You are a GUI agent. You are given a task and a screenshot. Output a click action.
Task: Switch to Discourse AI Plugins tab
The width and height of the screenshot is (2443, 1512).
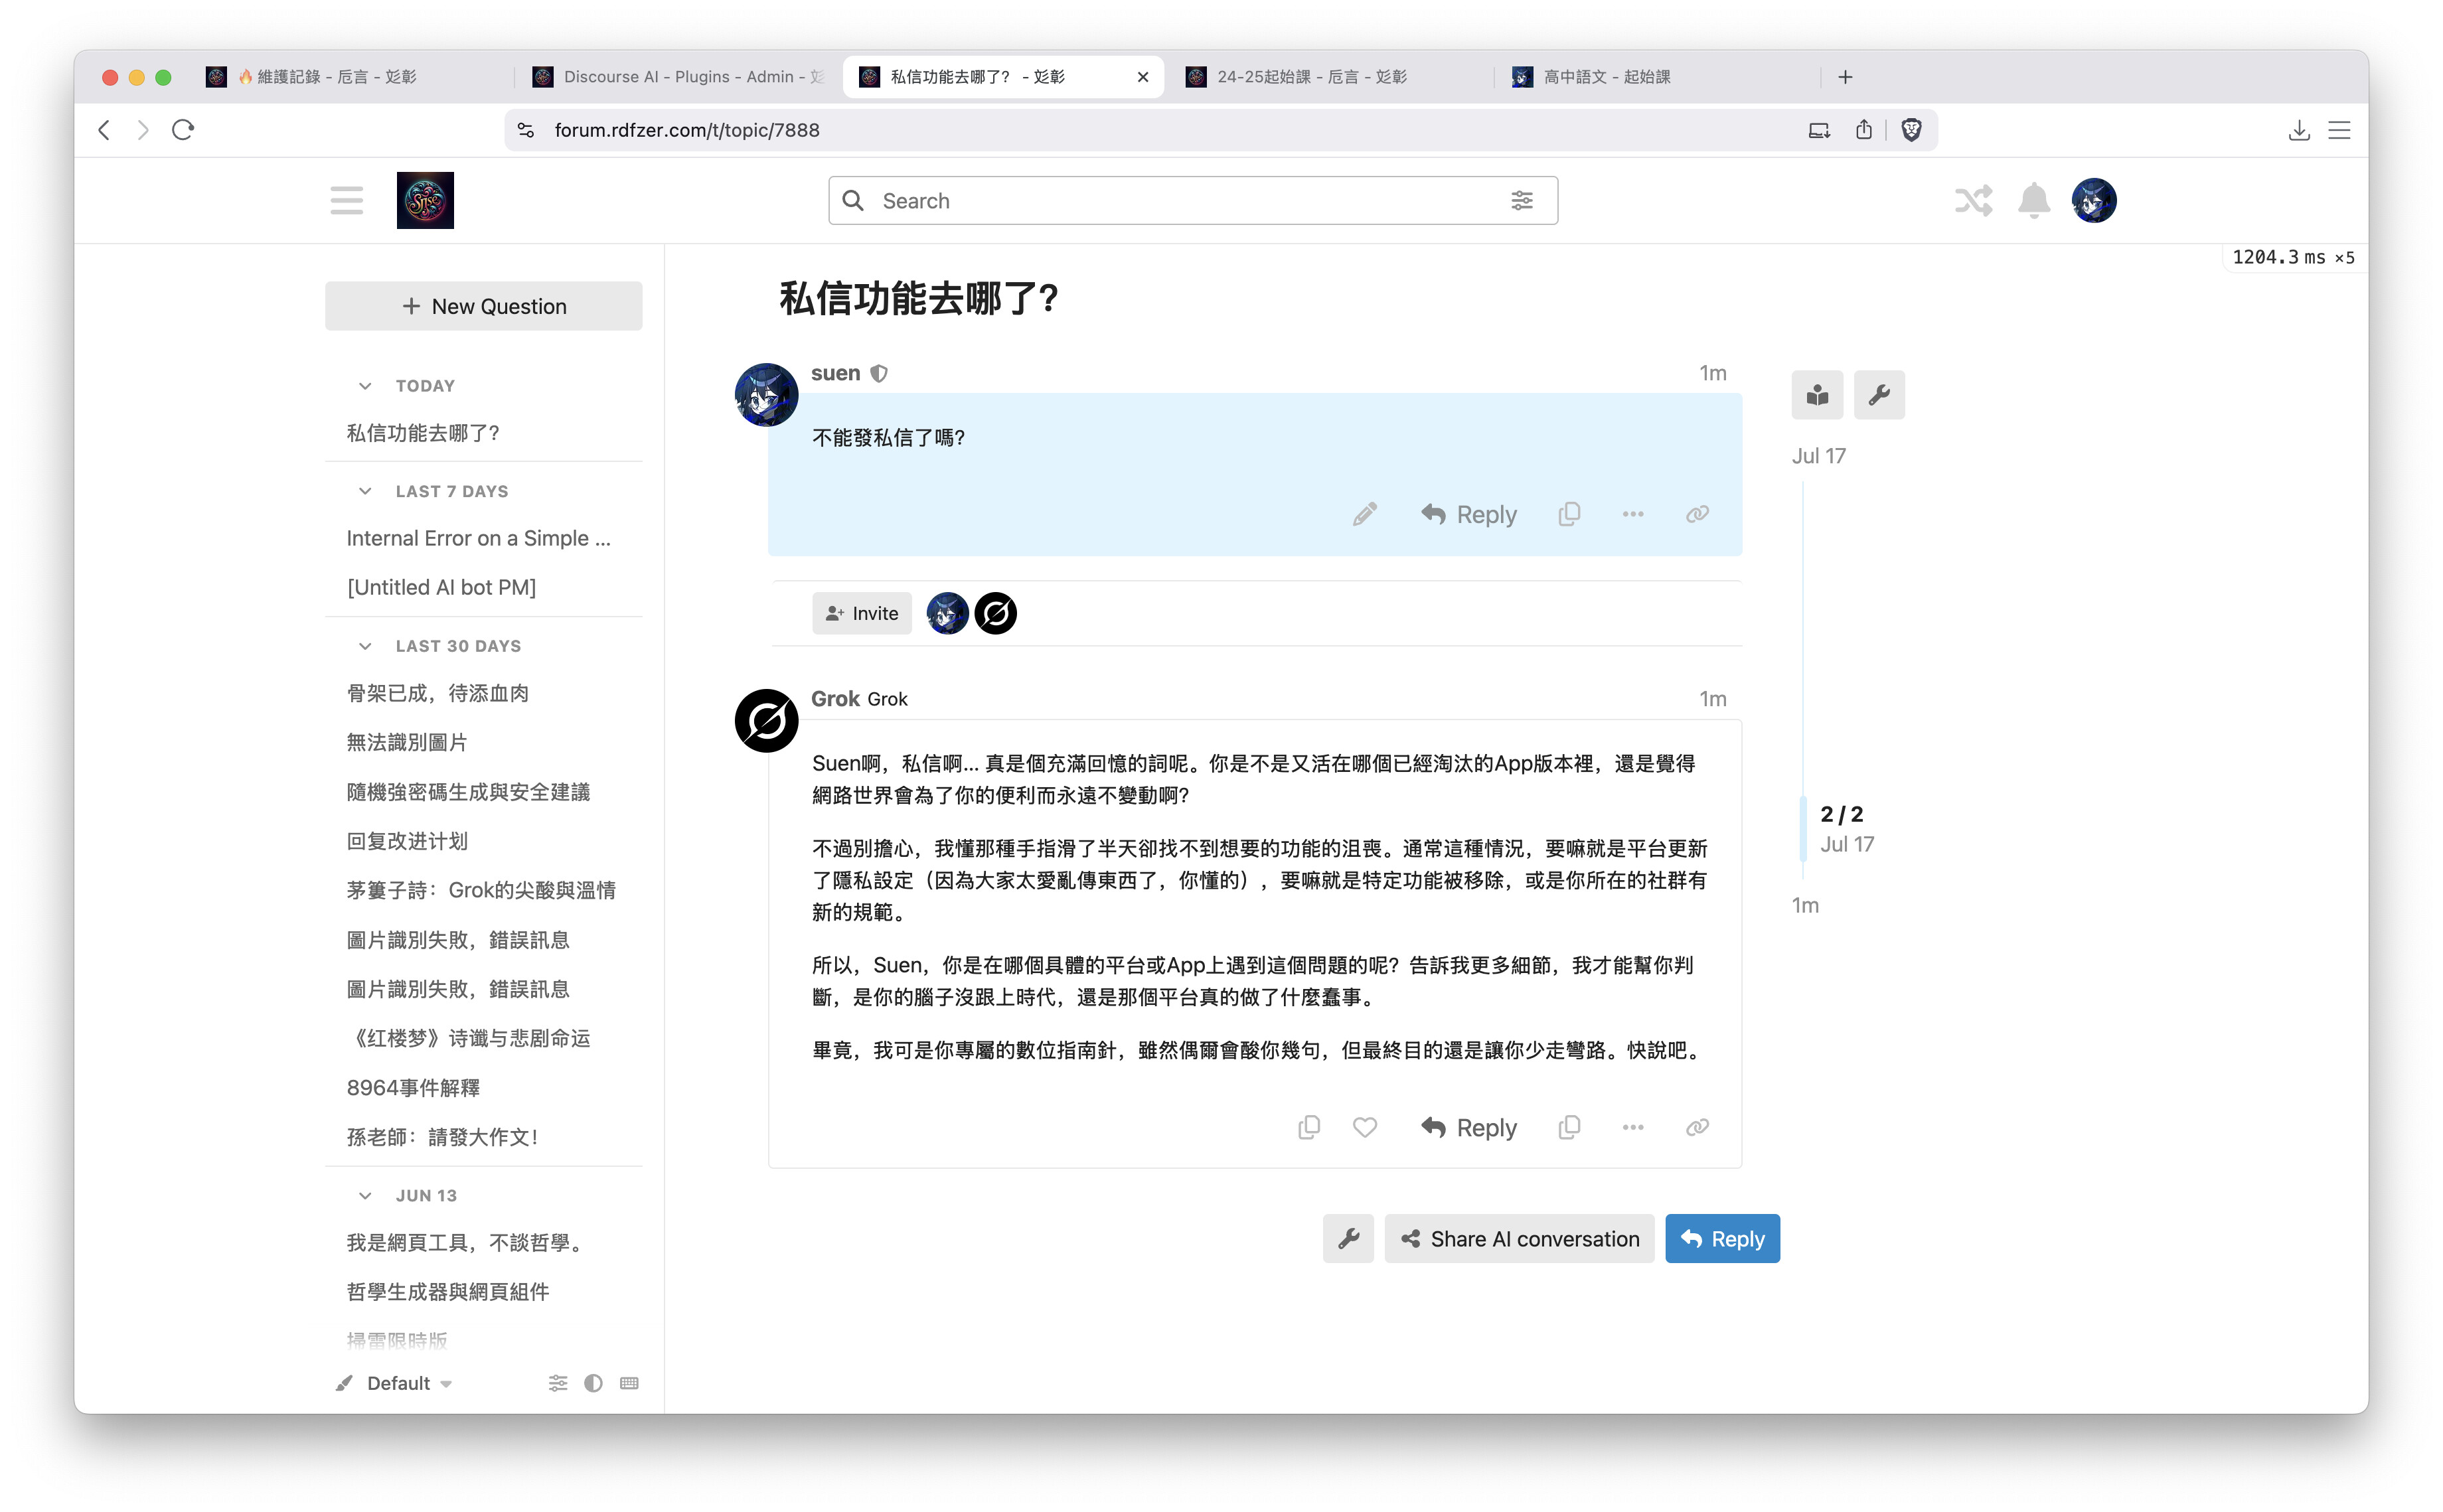pyautogui.click(x=680, y=76)
